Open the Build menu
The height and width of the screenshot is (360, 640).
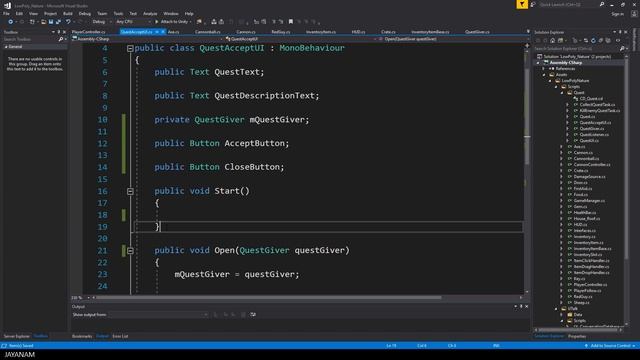tap(68, 13)
